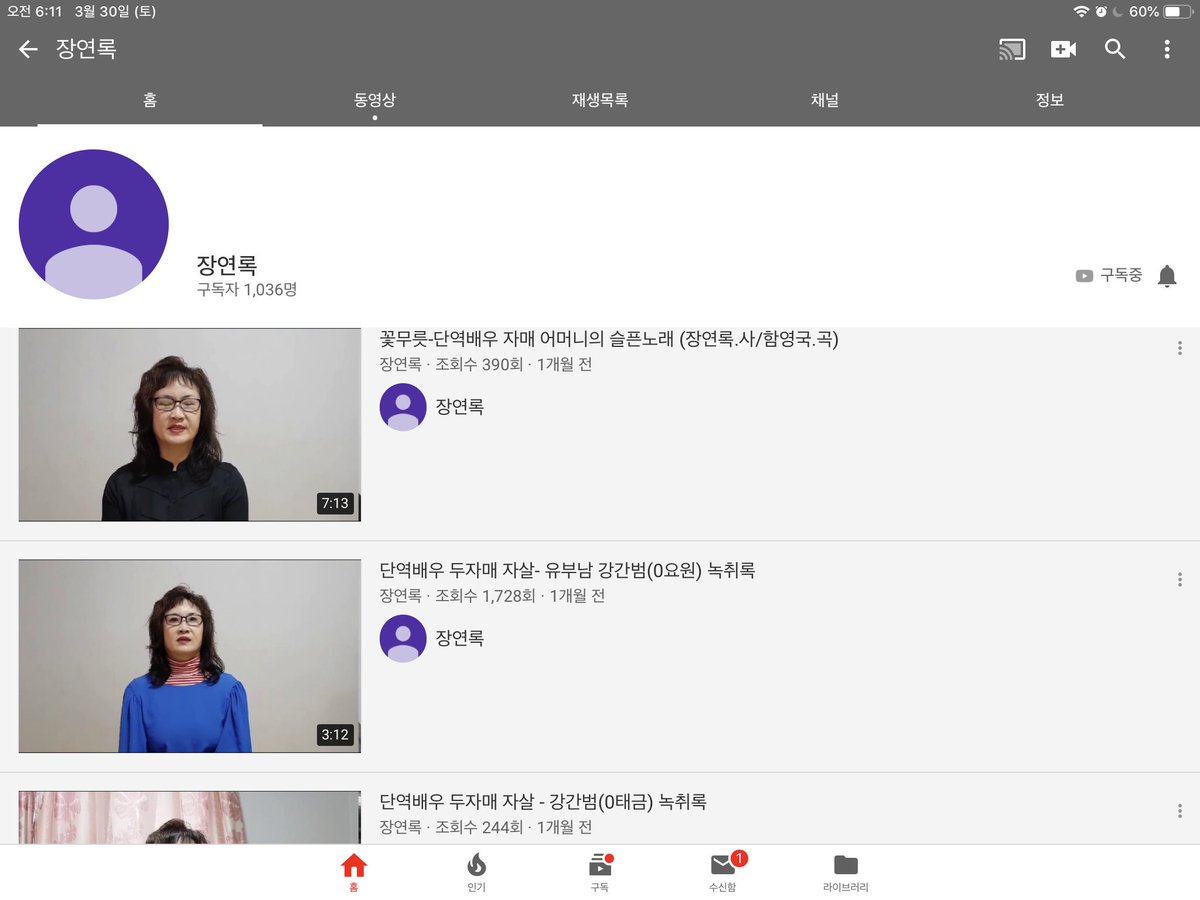Go back with the arrow icon
The height and width of the screenshot is (900, 1200).
(x=28, y=49)
